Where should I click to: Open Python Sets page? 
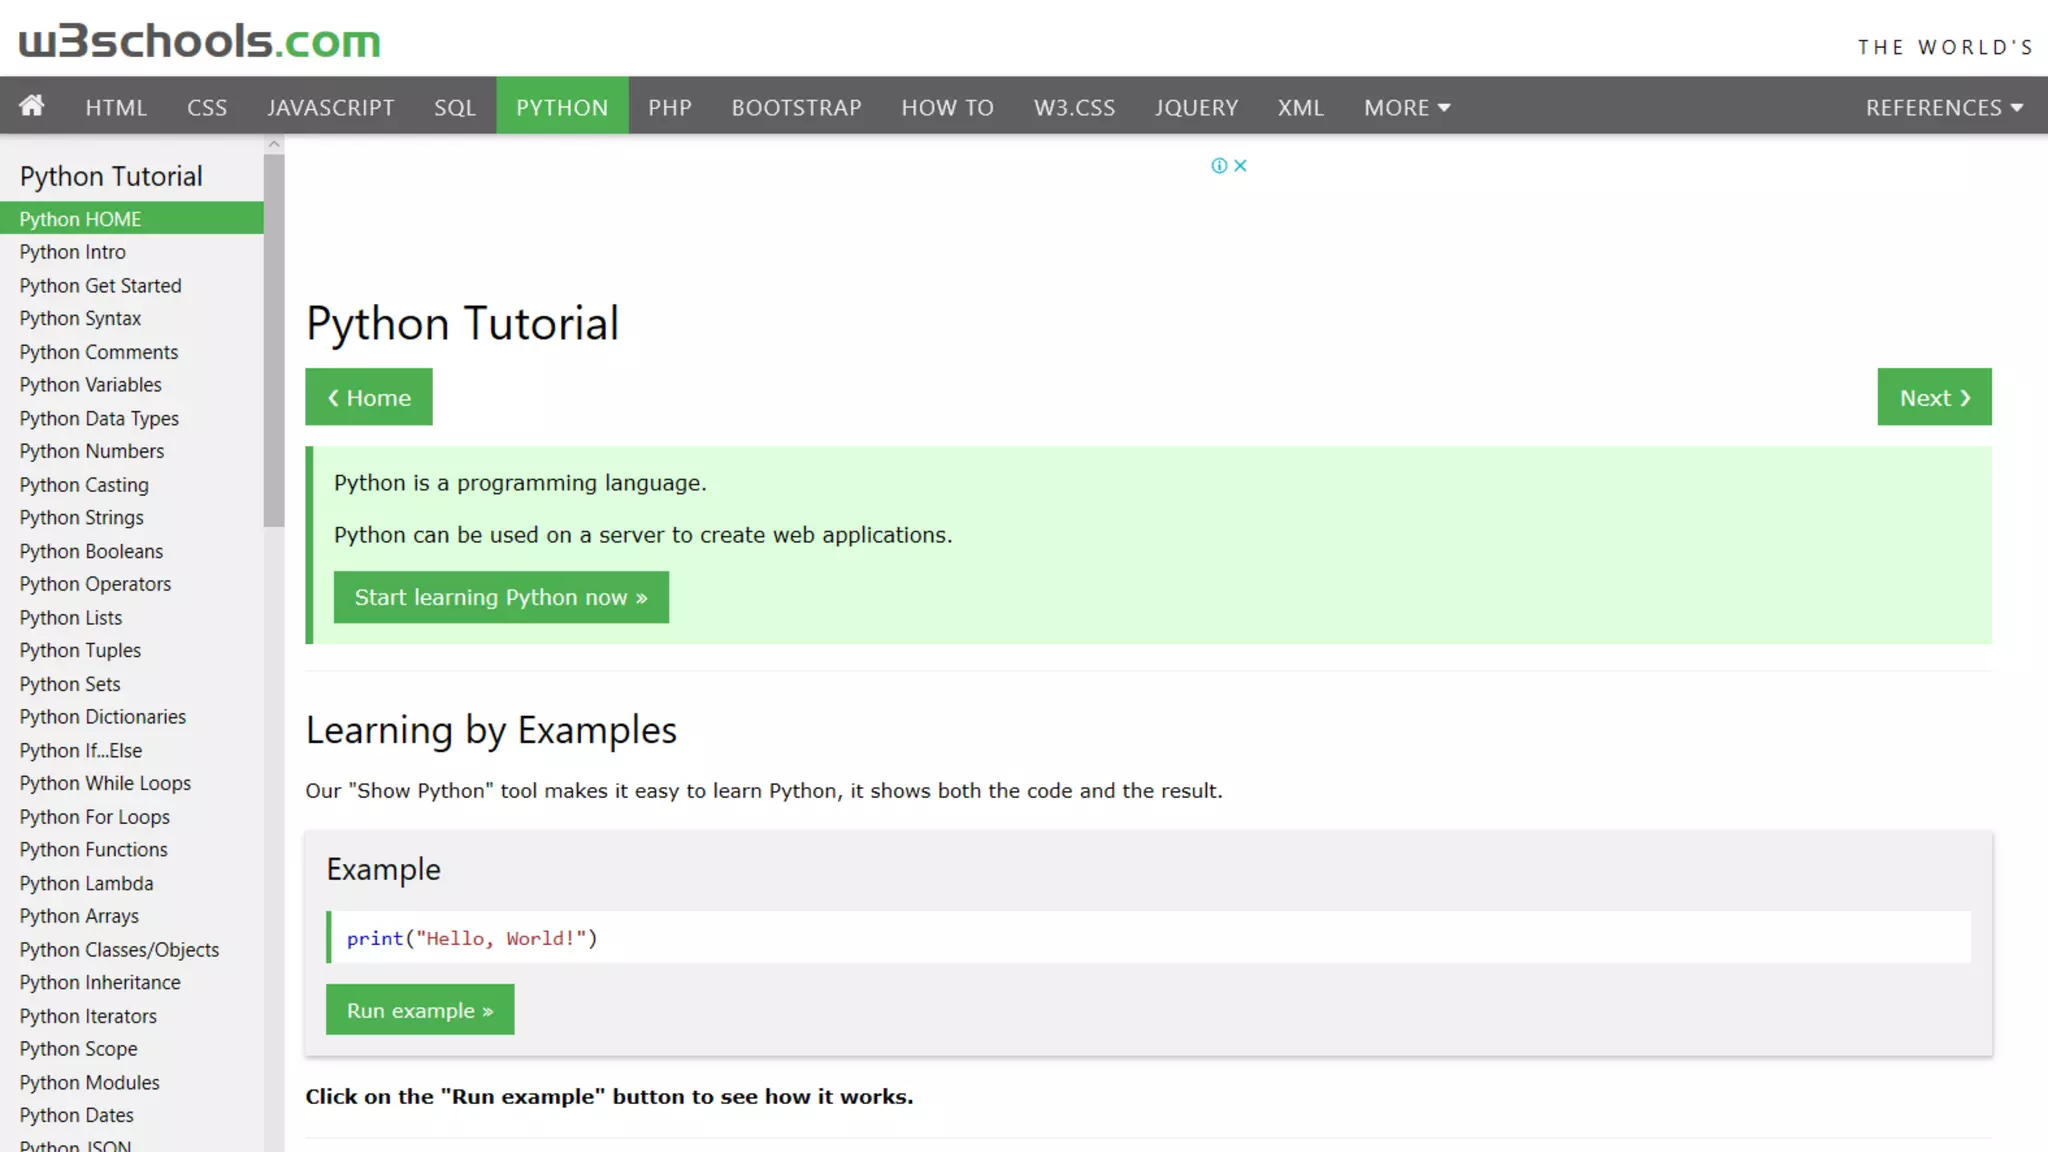(x=132, y=684)
